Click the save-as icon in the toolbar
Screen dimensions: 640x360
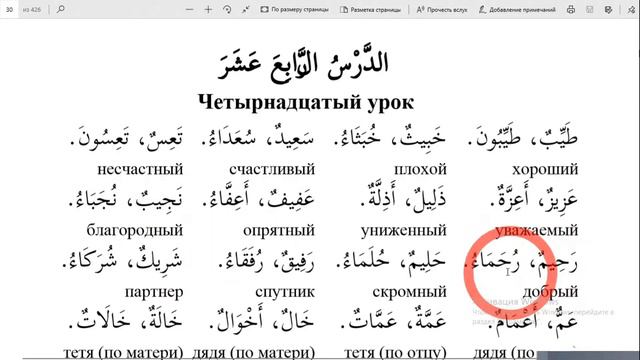click(608, 9)
